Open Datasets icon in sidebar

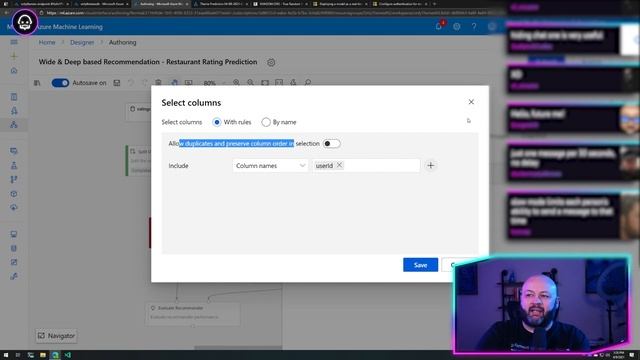14,151
